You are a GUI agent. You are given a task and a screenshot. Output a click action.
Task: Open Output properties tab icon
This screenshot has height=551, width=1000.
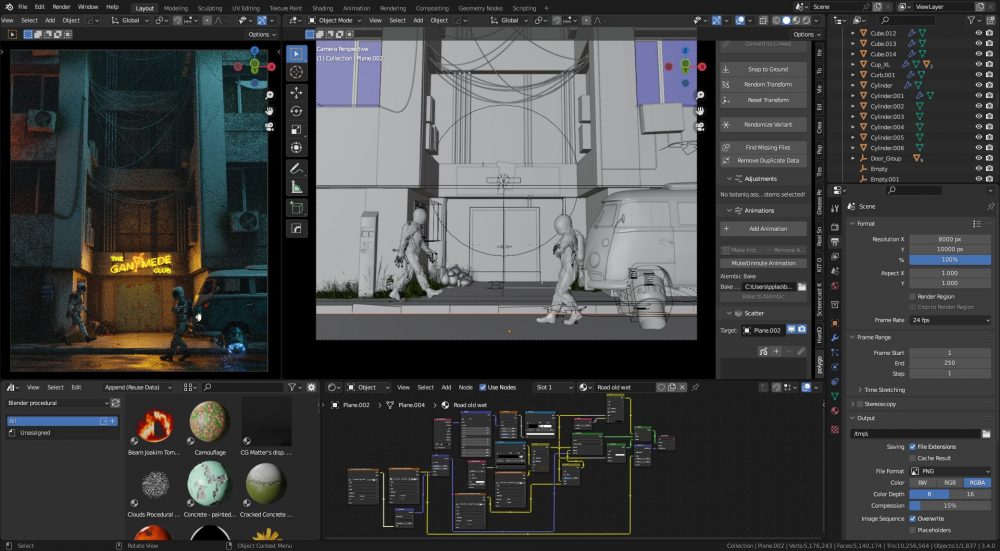(x=835, y=242)
